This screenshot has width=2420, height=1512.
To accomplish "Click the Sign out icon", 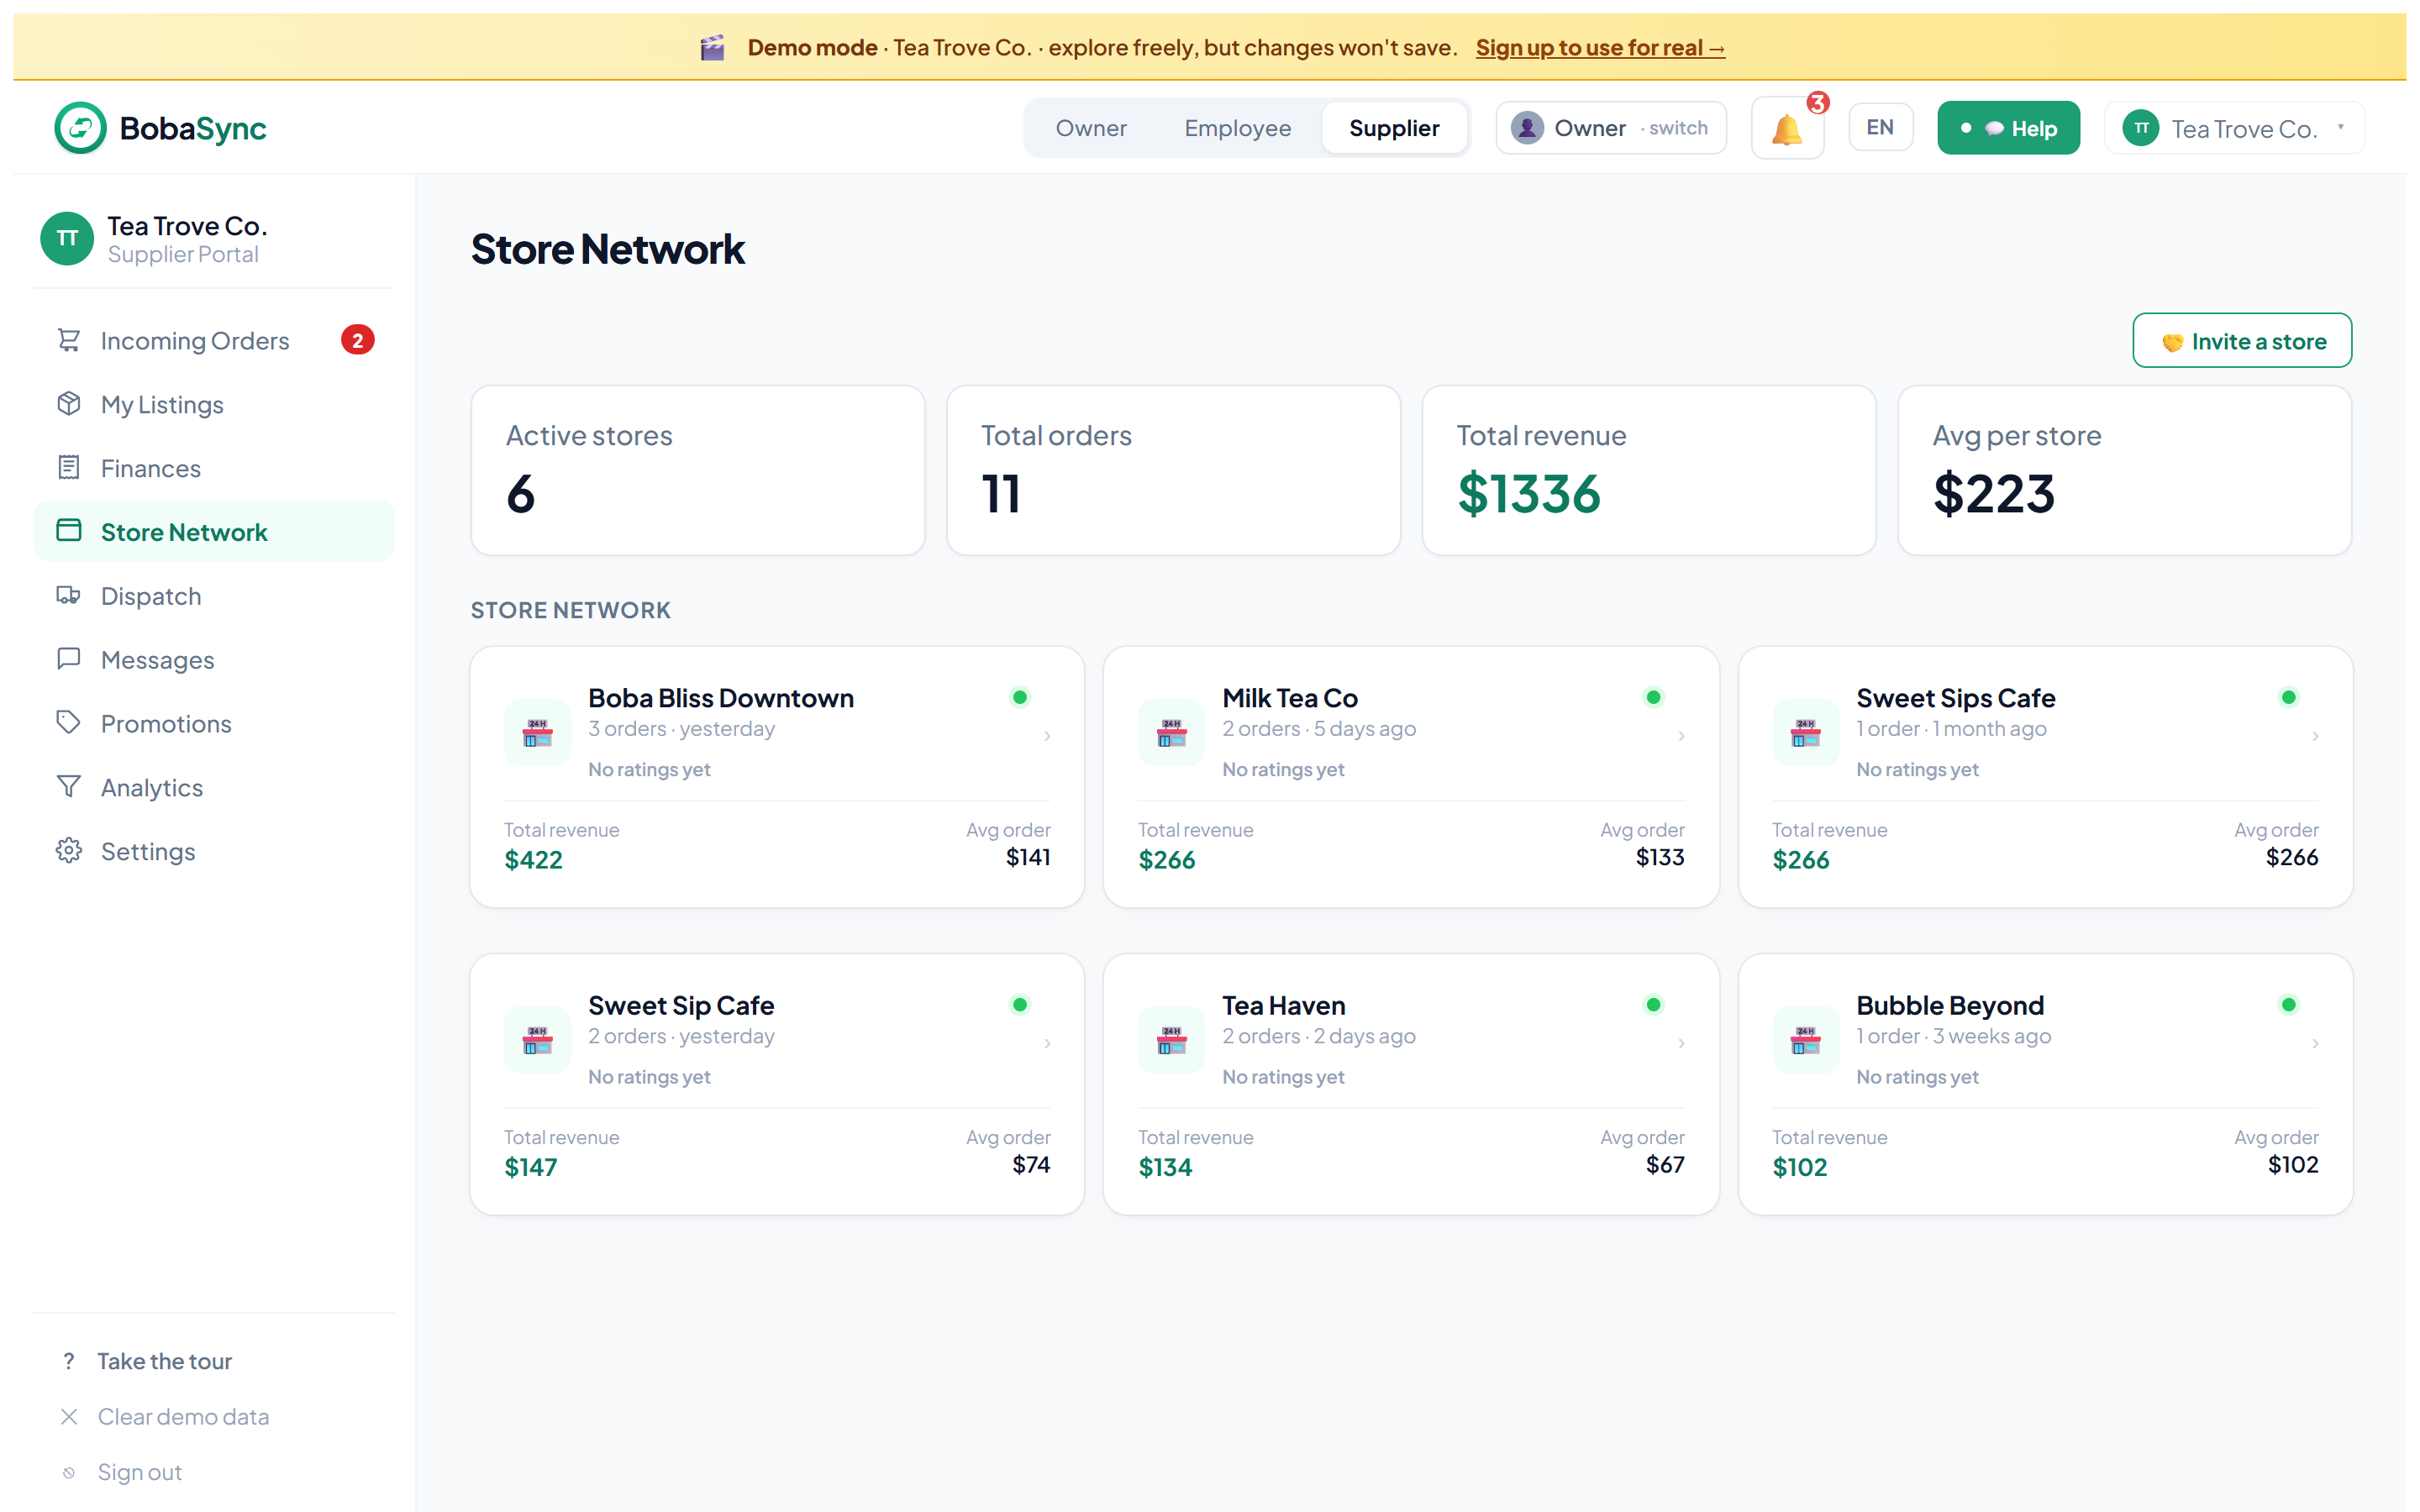I will point(69,1473).
